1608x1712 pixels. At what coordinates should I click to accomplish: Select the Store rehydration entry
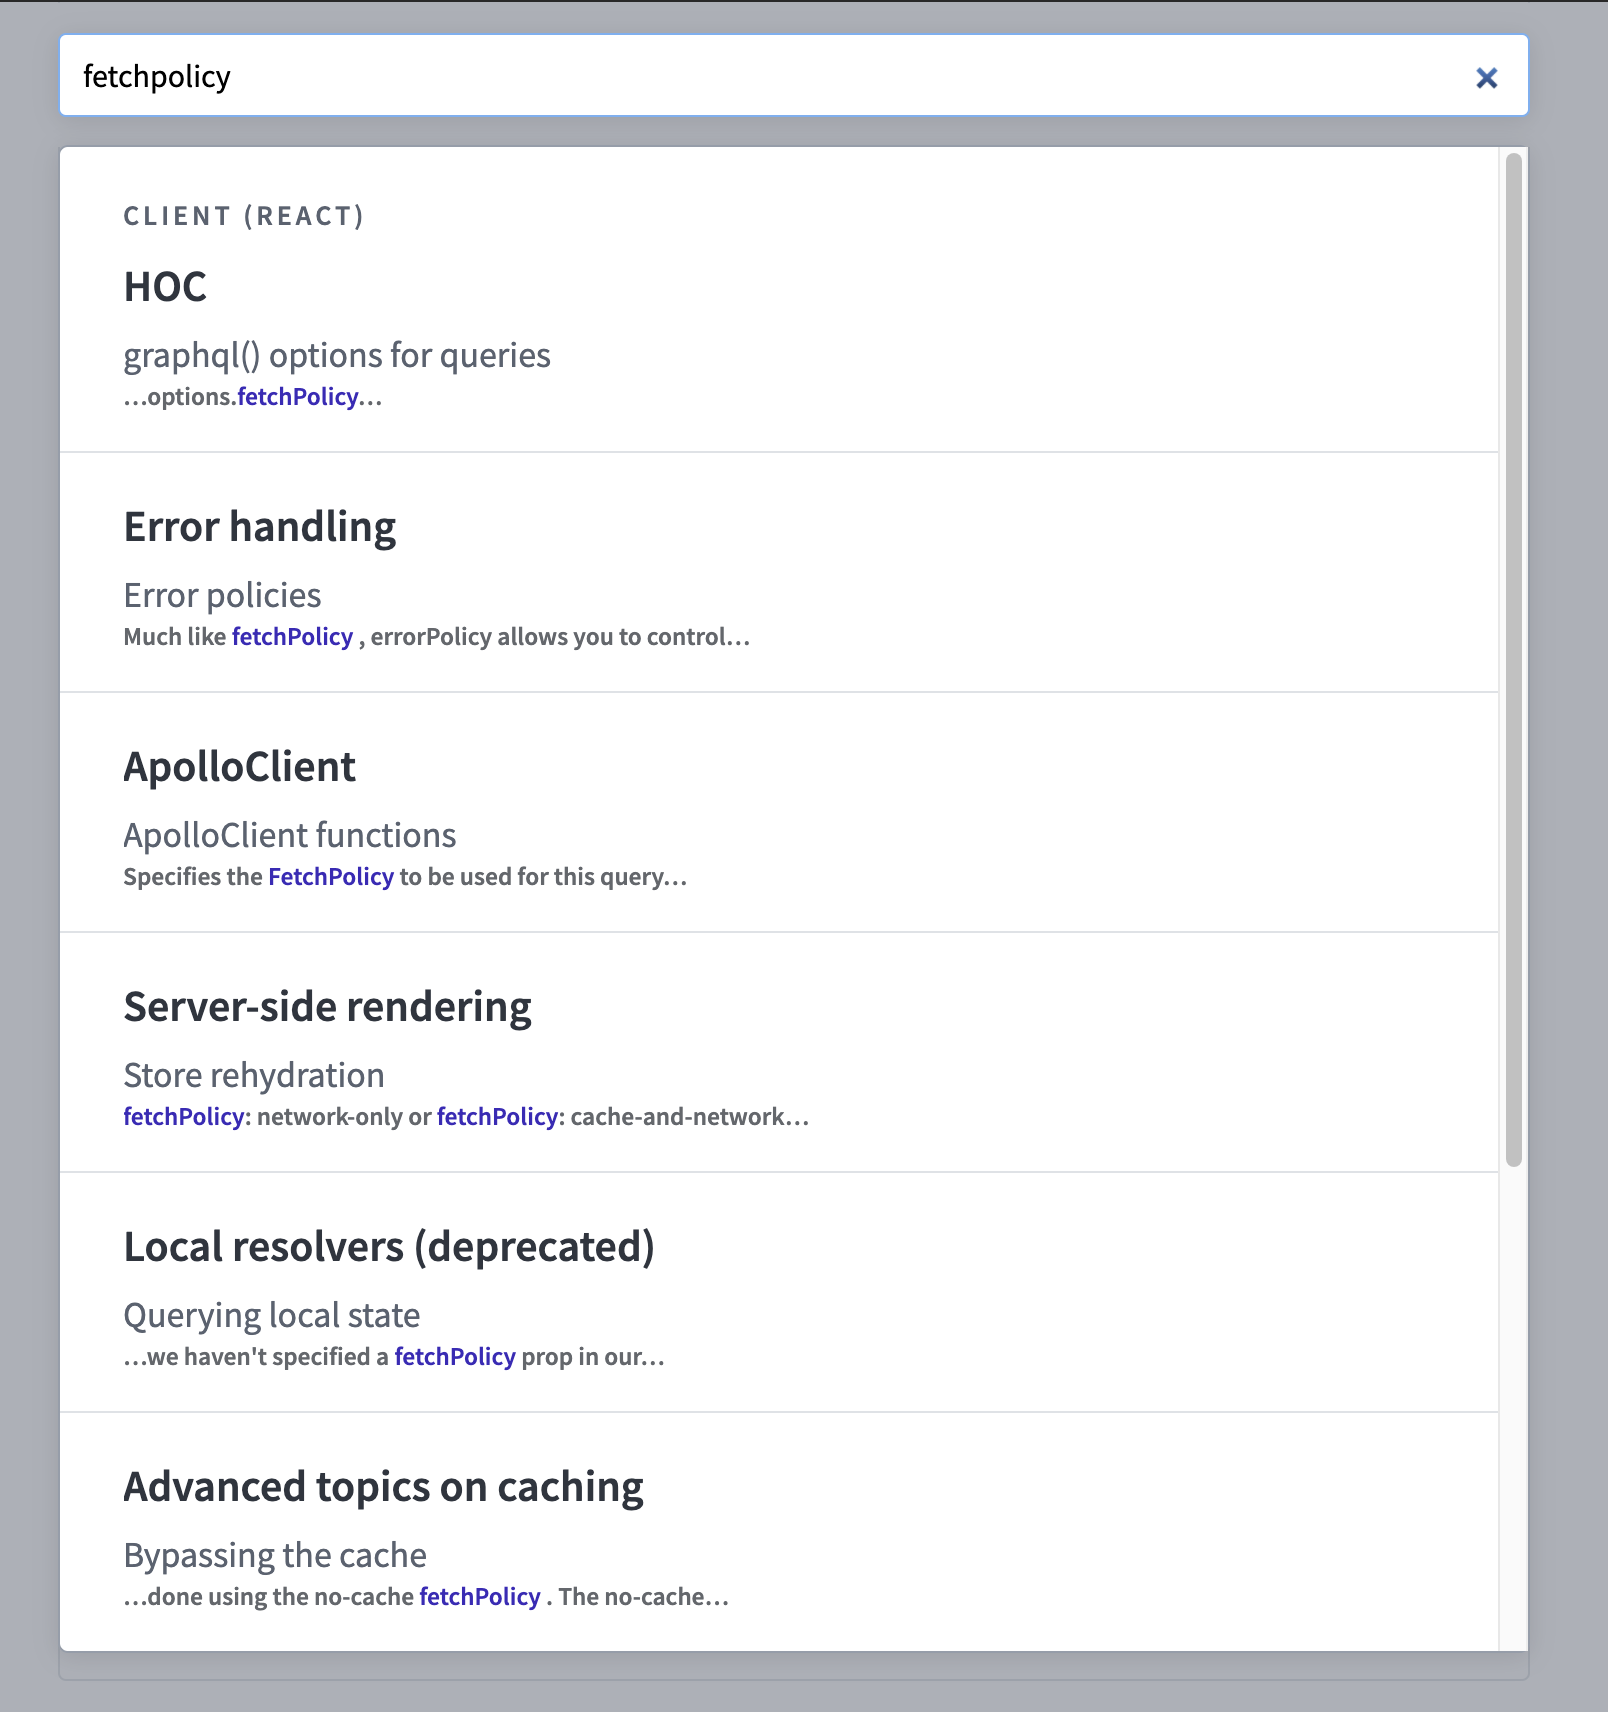point(253,1075)
